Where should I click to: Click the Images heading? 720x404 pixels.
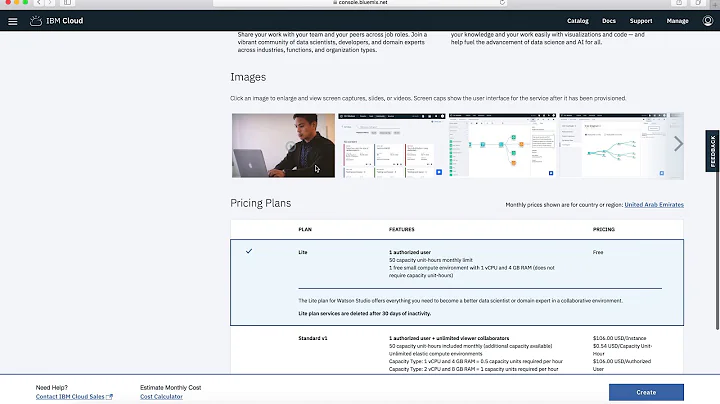pyautogui.click(x=248, y=77)
